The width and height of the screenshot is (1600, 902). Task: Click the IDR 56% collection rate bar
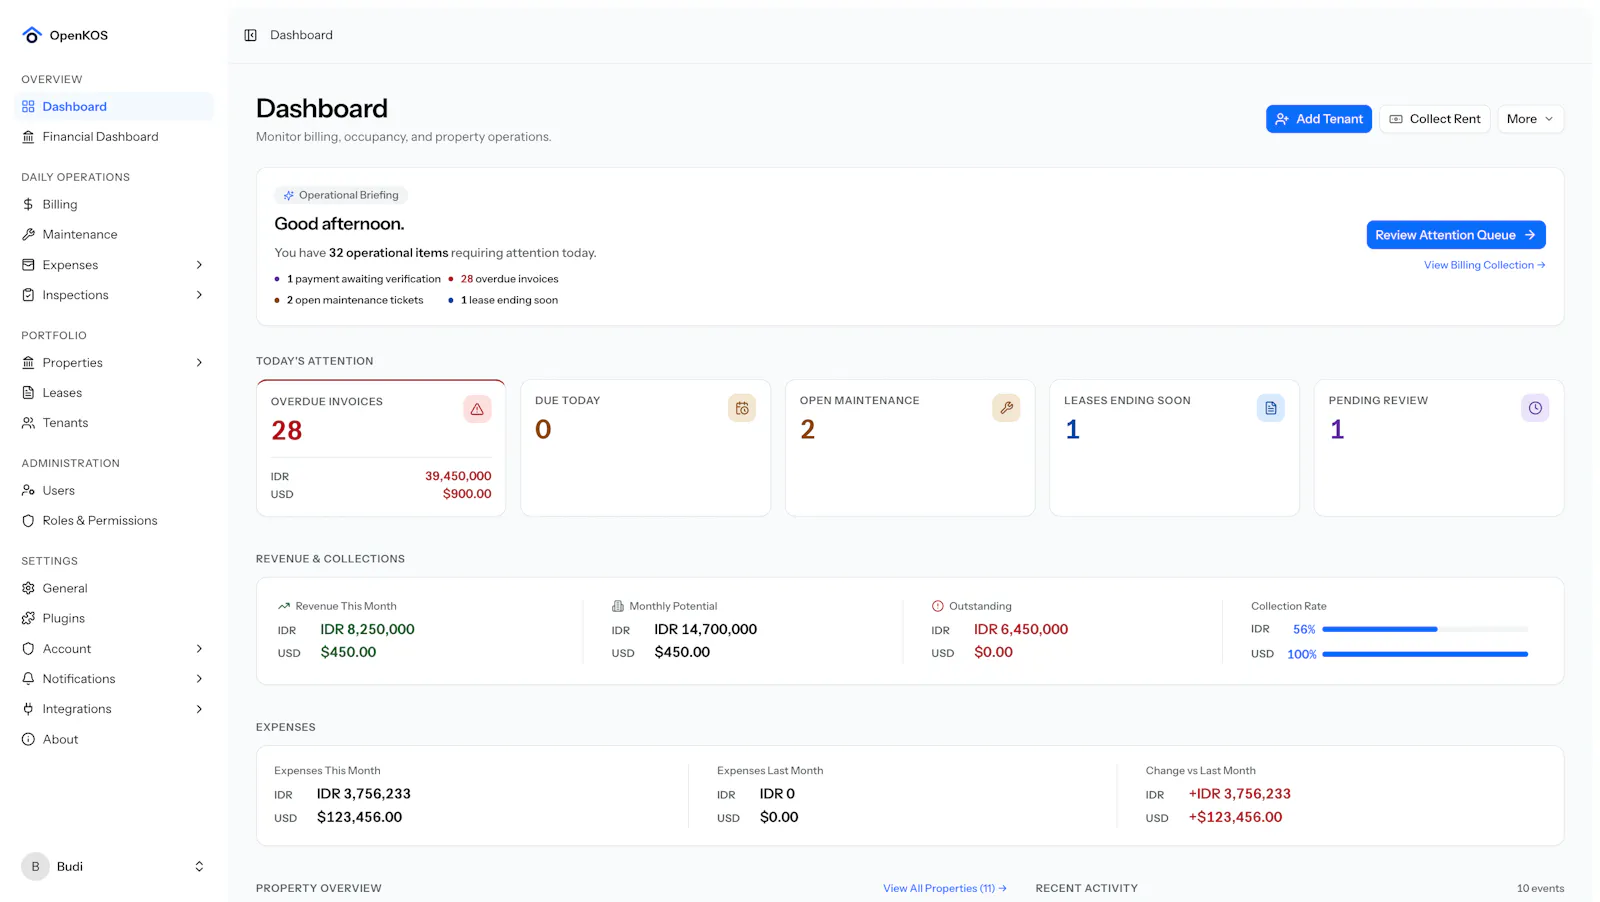[x=1425, y=630]
